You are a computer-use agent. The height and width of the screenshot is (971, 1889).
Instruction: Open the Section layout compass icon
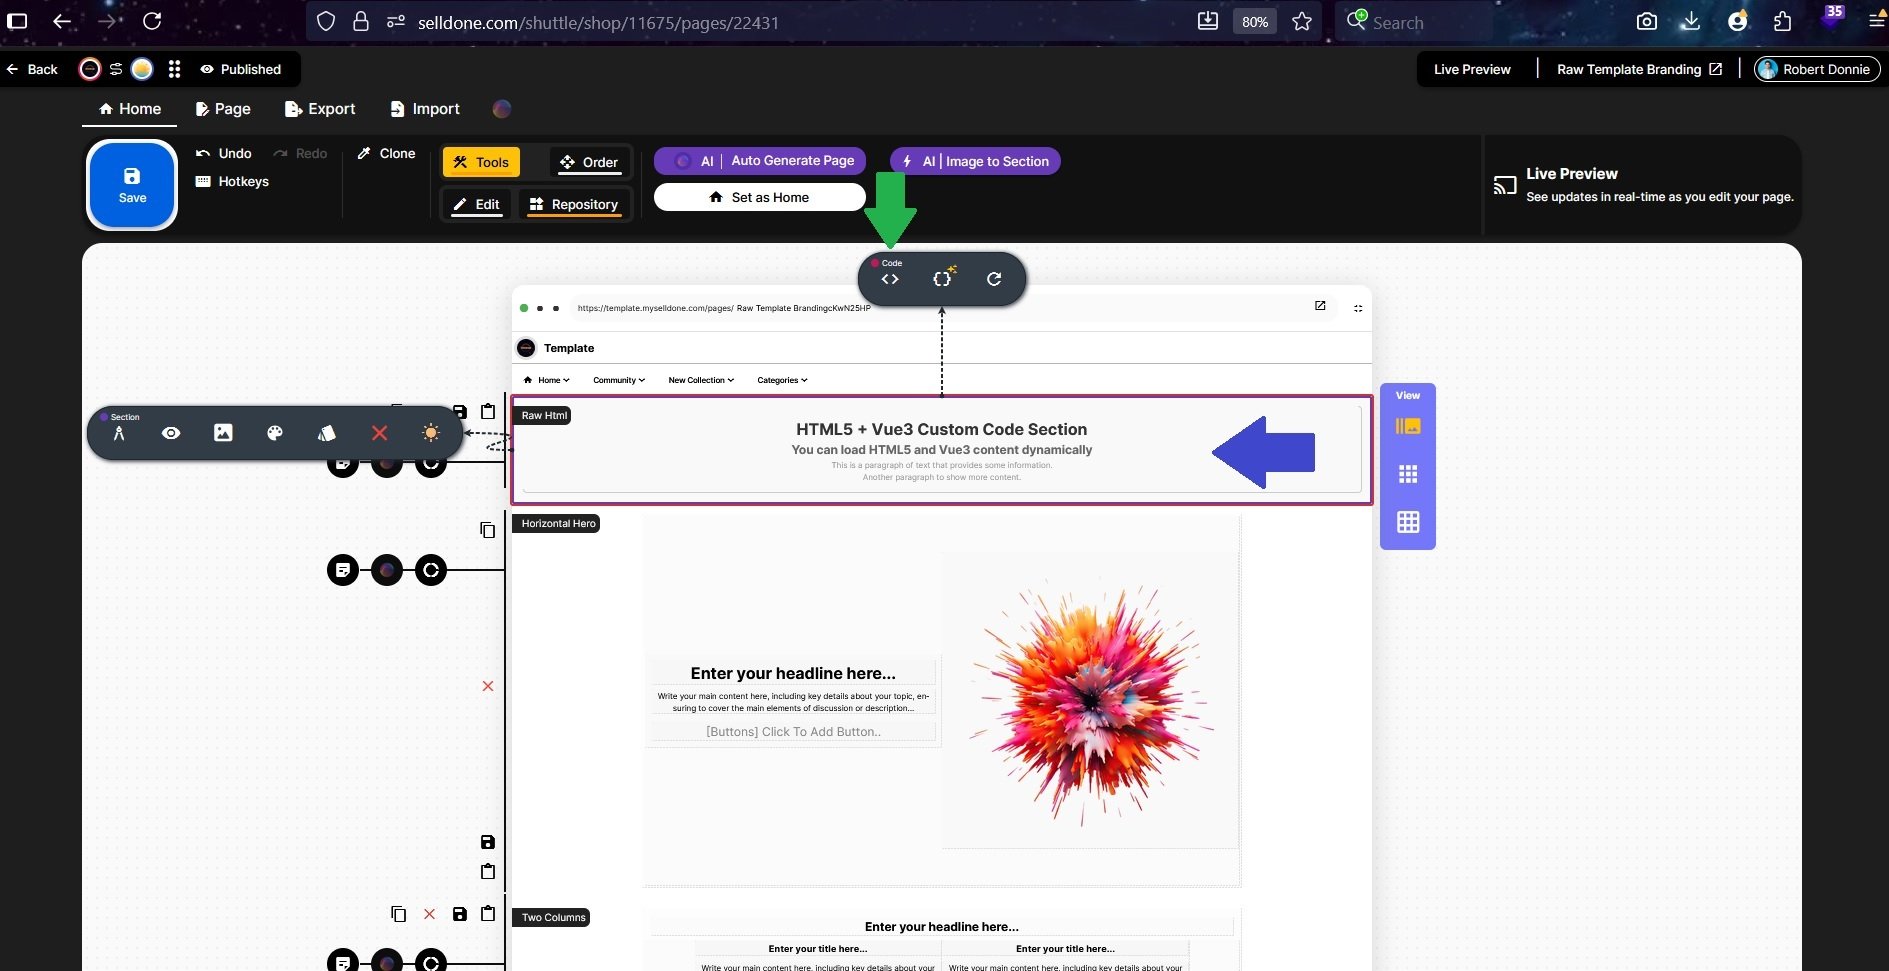click(119, 433)
